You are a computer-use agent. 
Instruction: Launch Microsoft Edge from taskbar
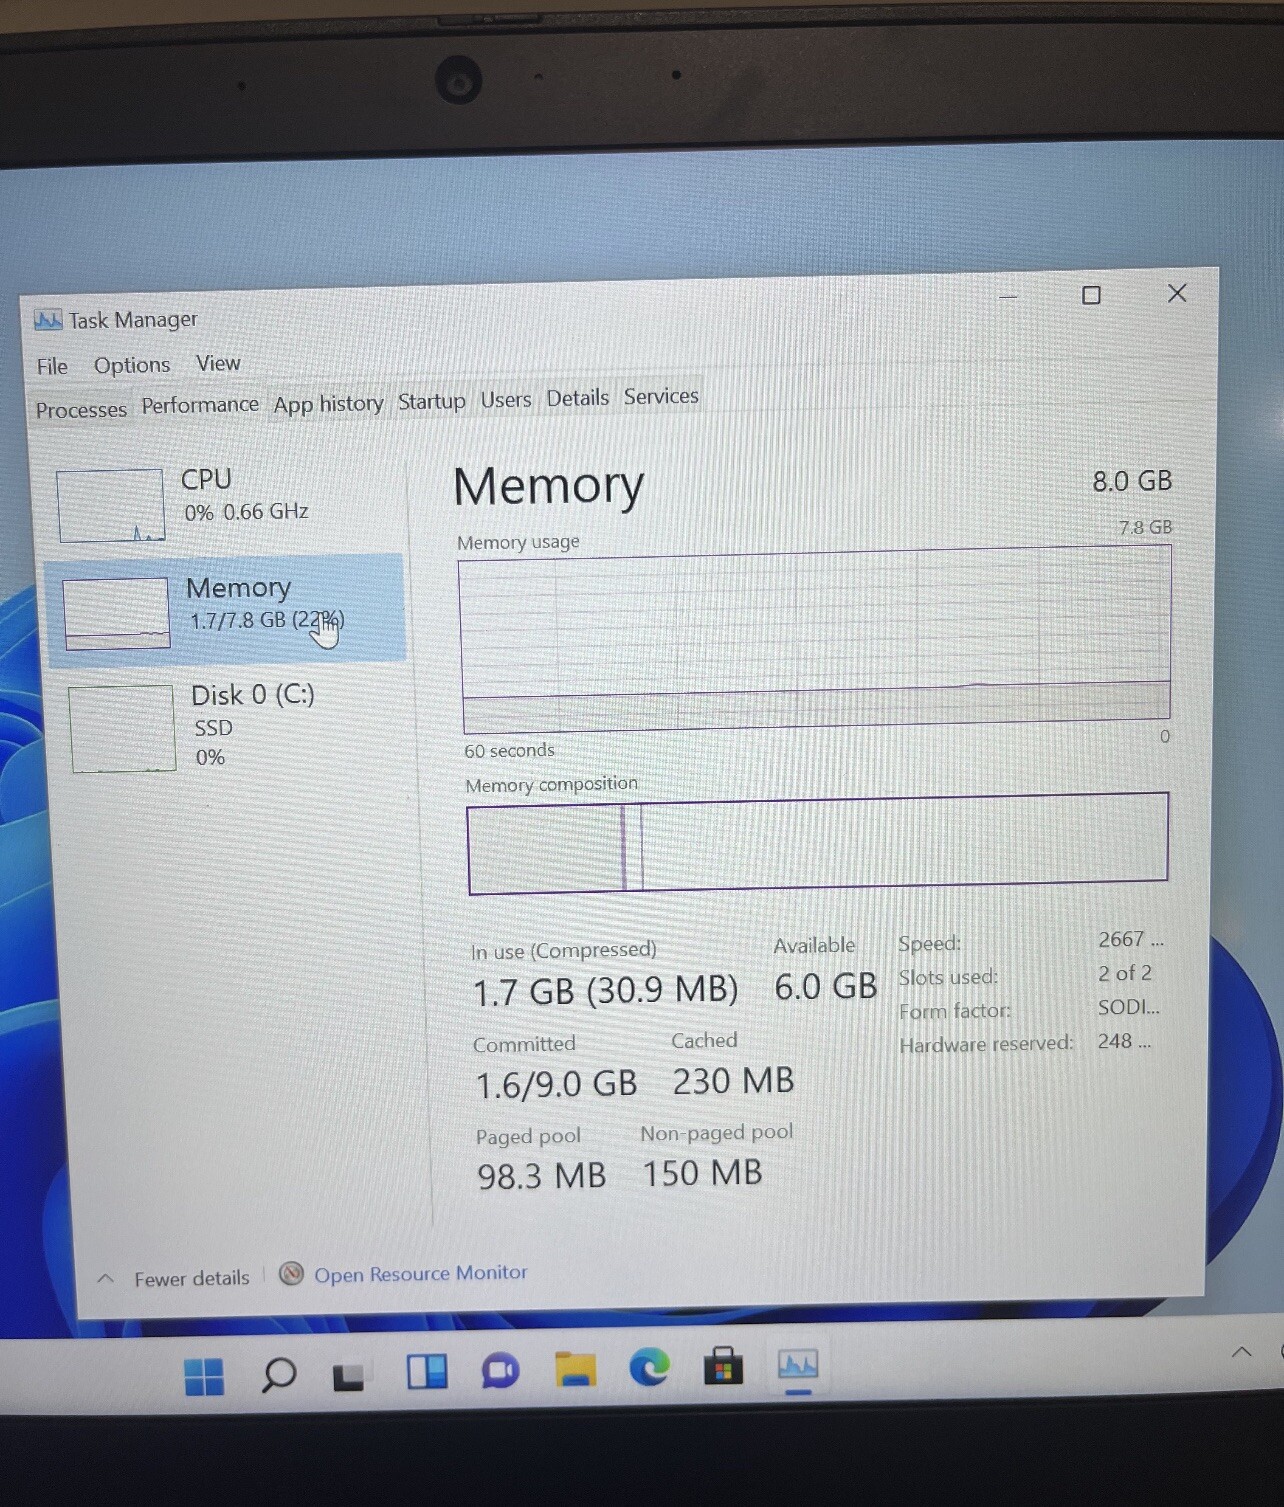click(x=649, y=1367)
